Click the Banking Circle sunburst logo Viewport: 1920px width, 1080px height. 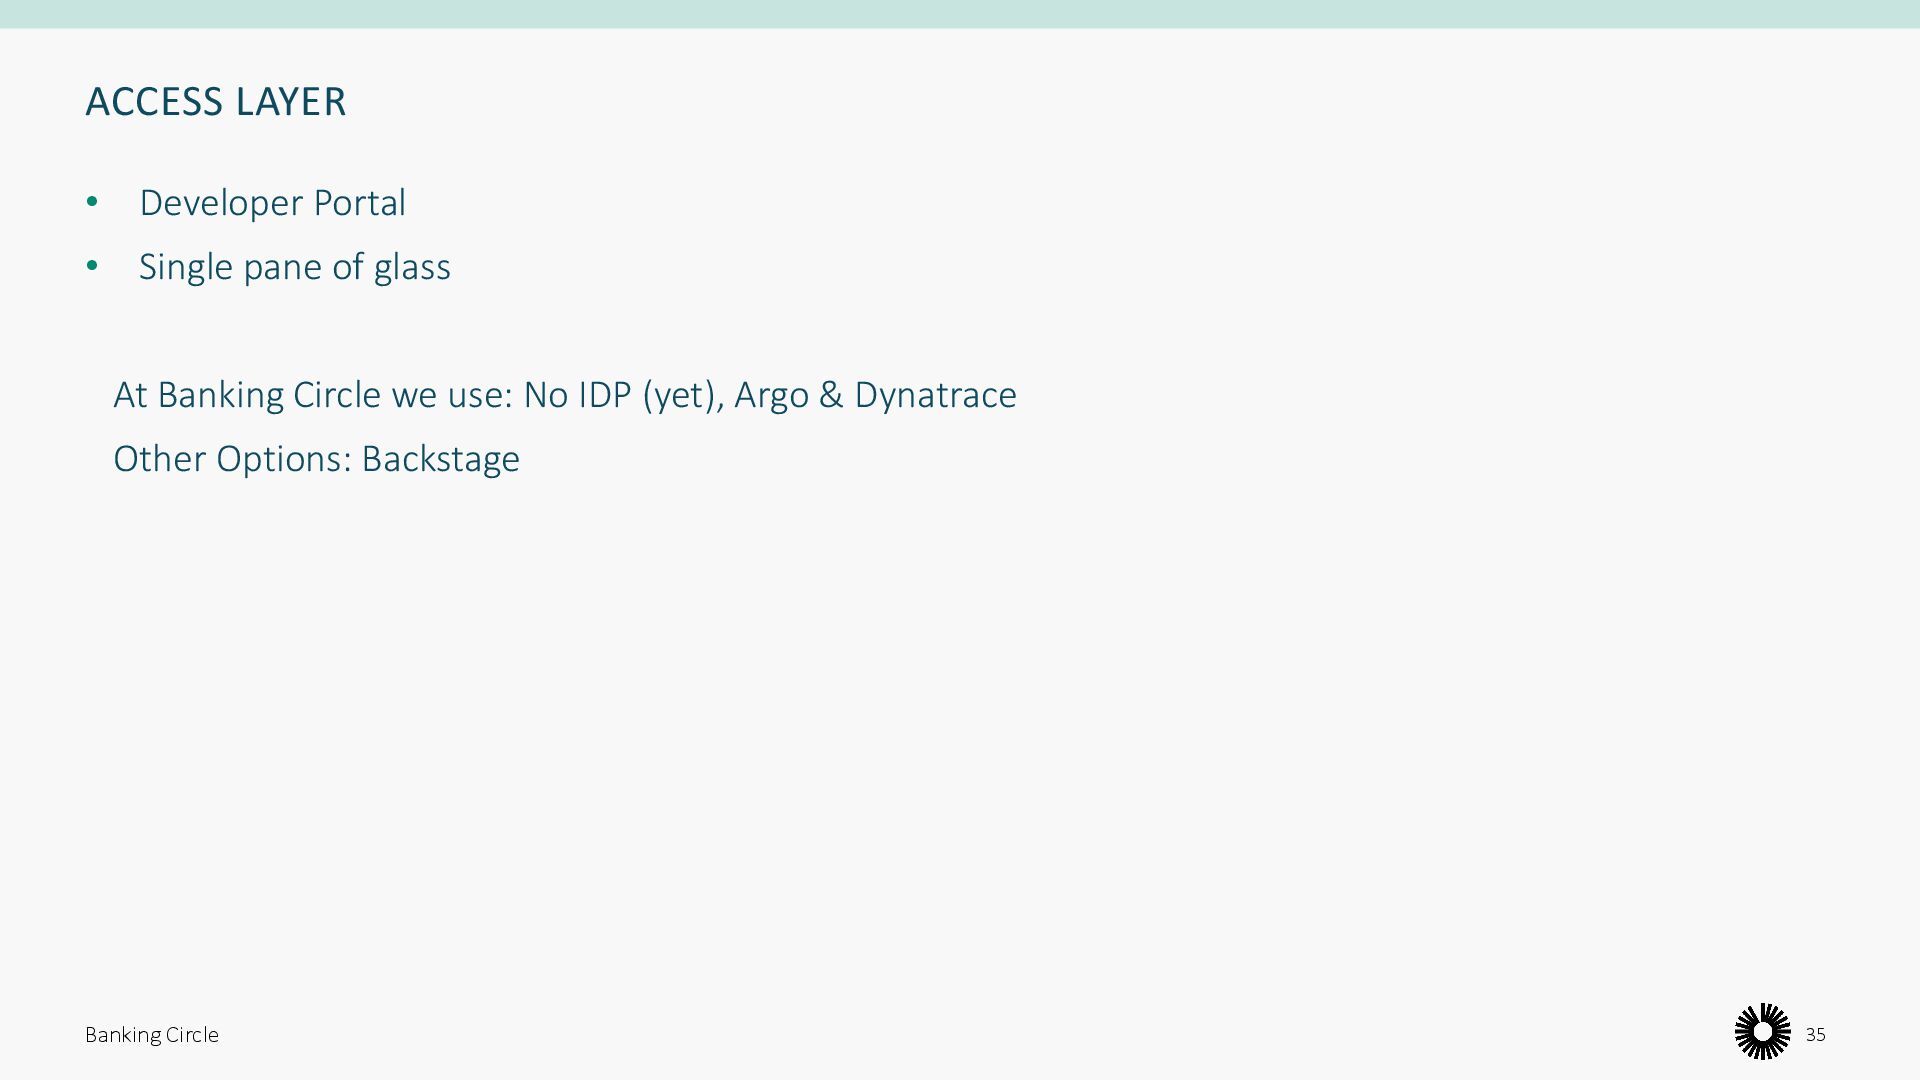tap(1762, 1031)
